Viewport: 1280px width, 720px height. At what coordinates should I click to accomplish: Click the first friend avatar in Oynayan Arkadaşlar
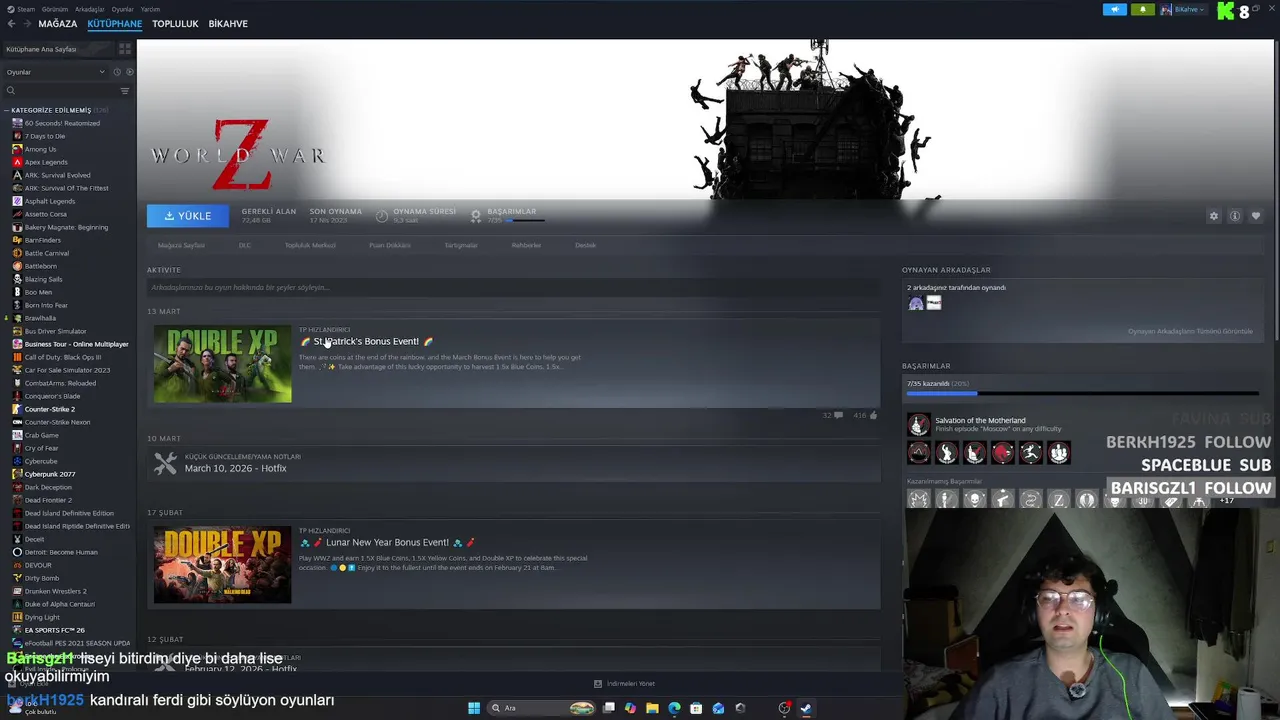916,303
